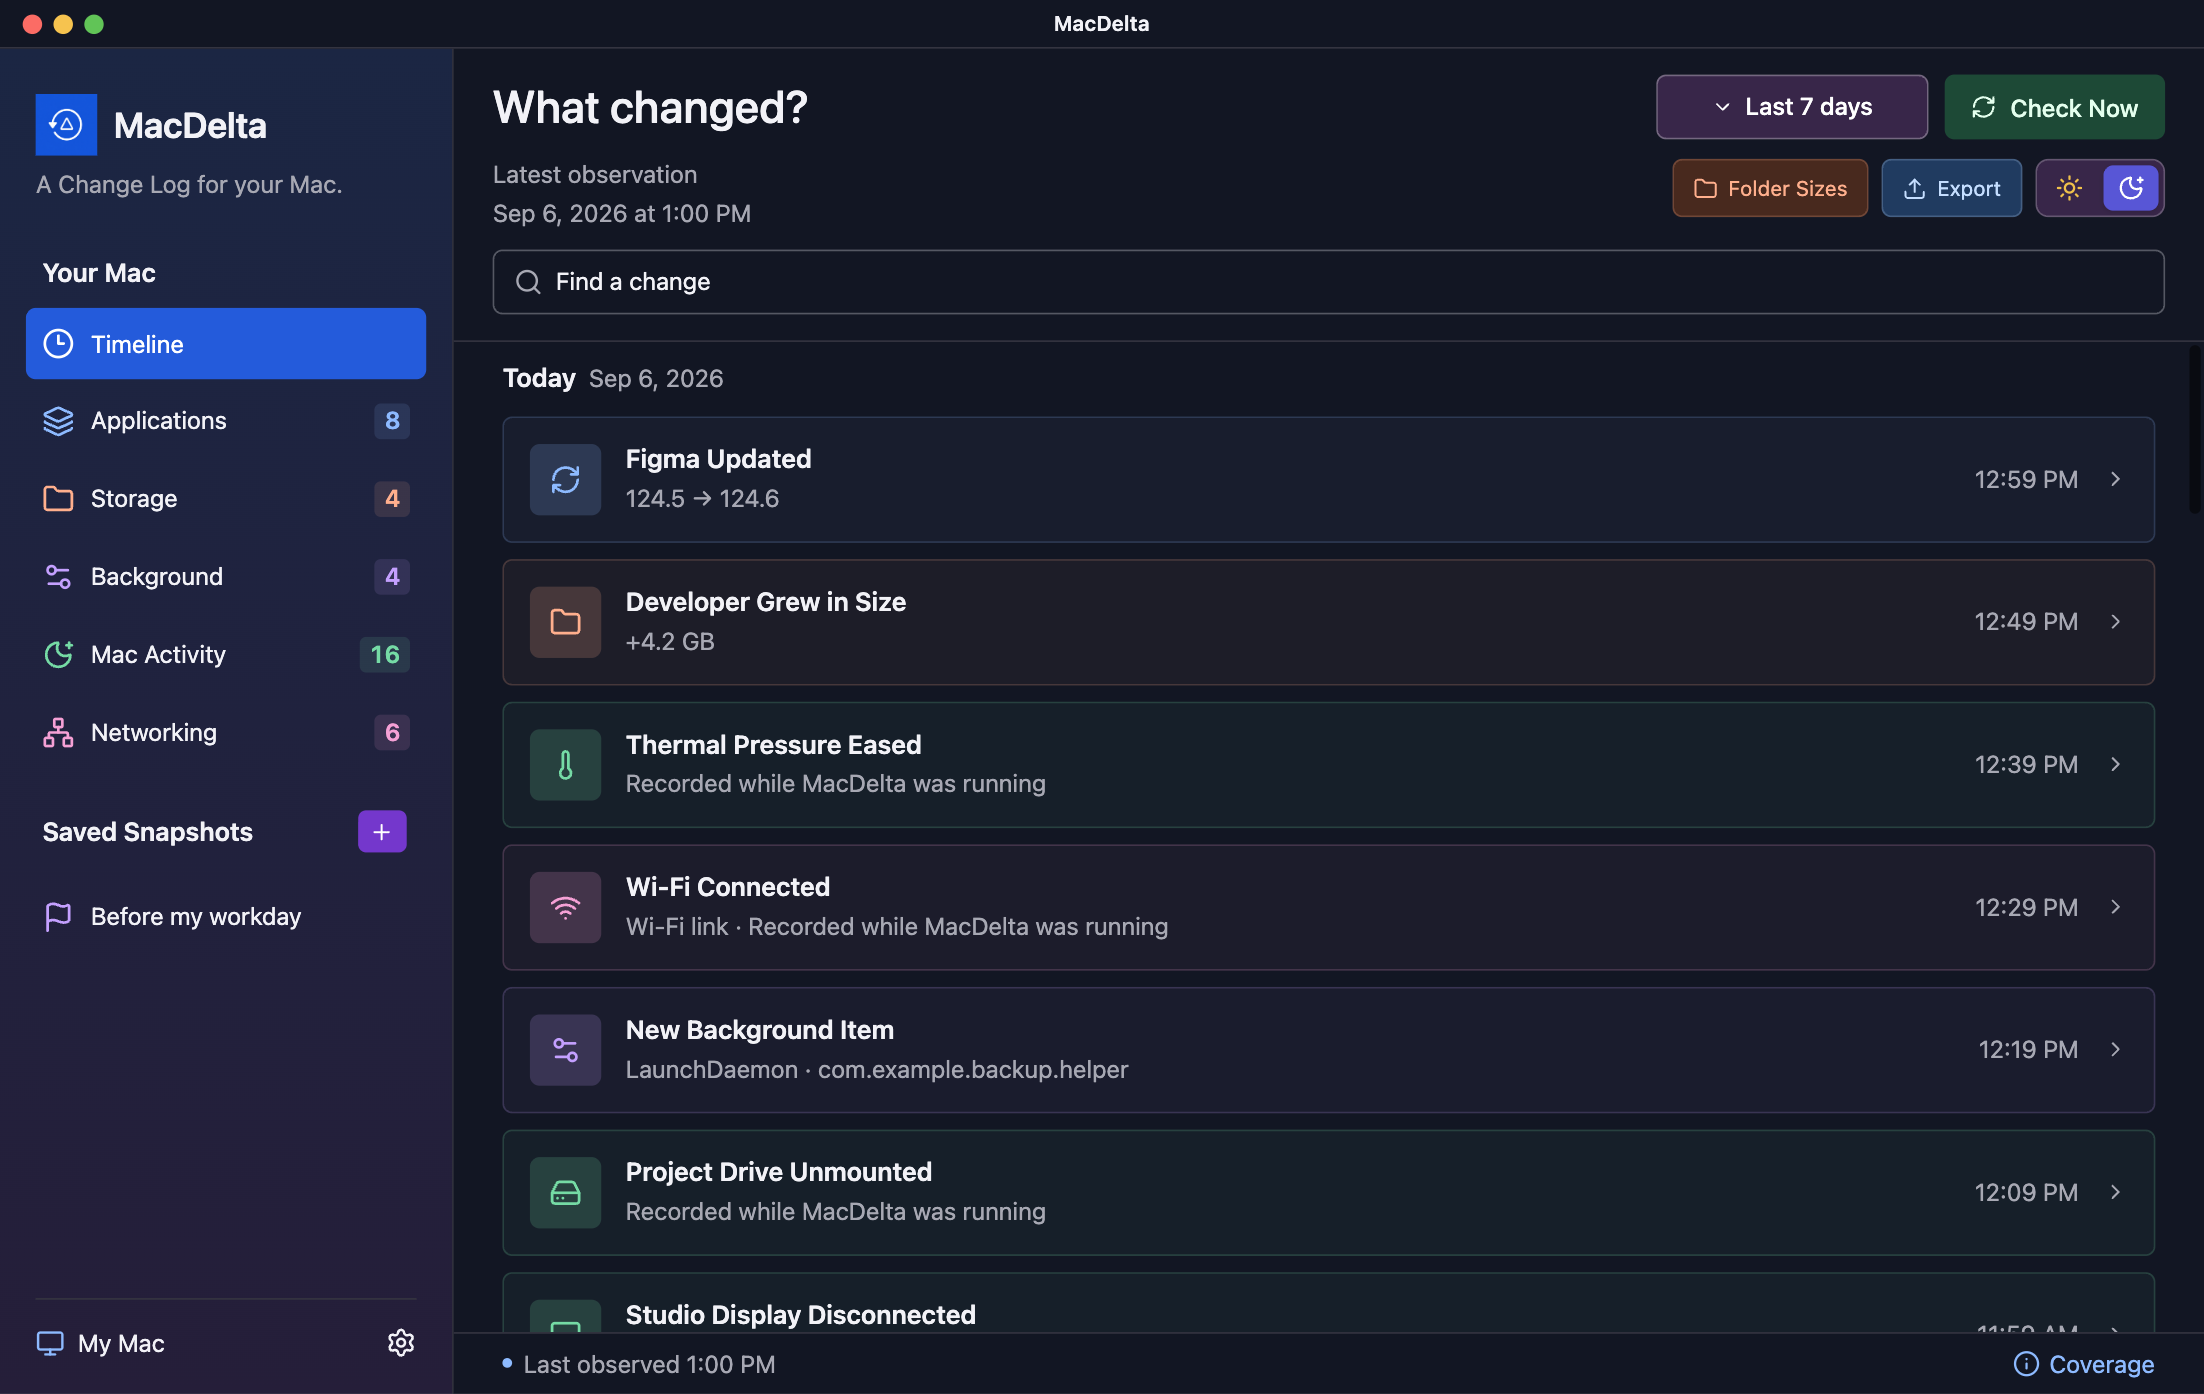This screenshot has height=1394, width=2204.
Task: Click the New Background Item sliders icon
Action: 565,1050
